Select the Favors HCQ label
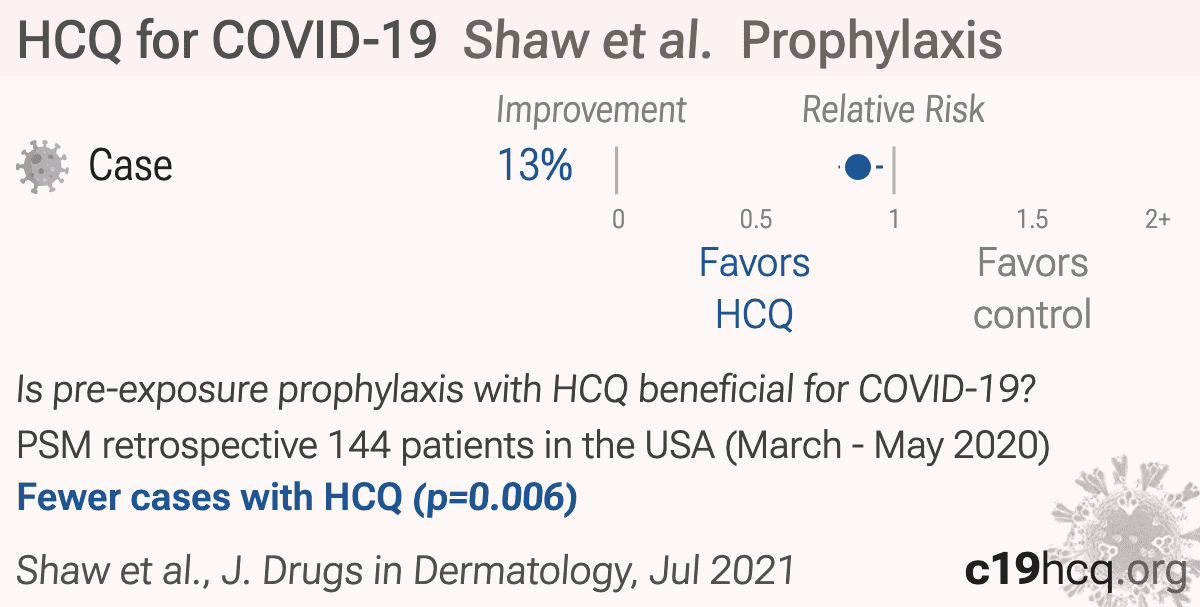 click(x=754, y=289)
